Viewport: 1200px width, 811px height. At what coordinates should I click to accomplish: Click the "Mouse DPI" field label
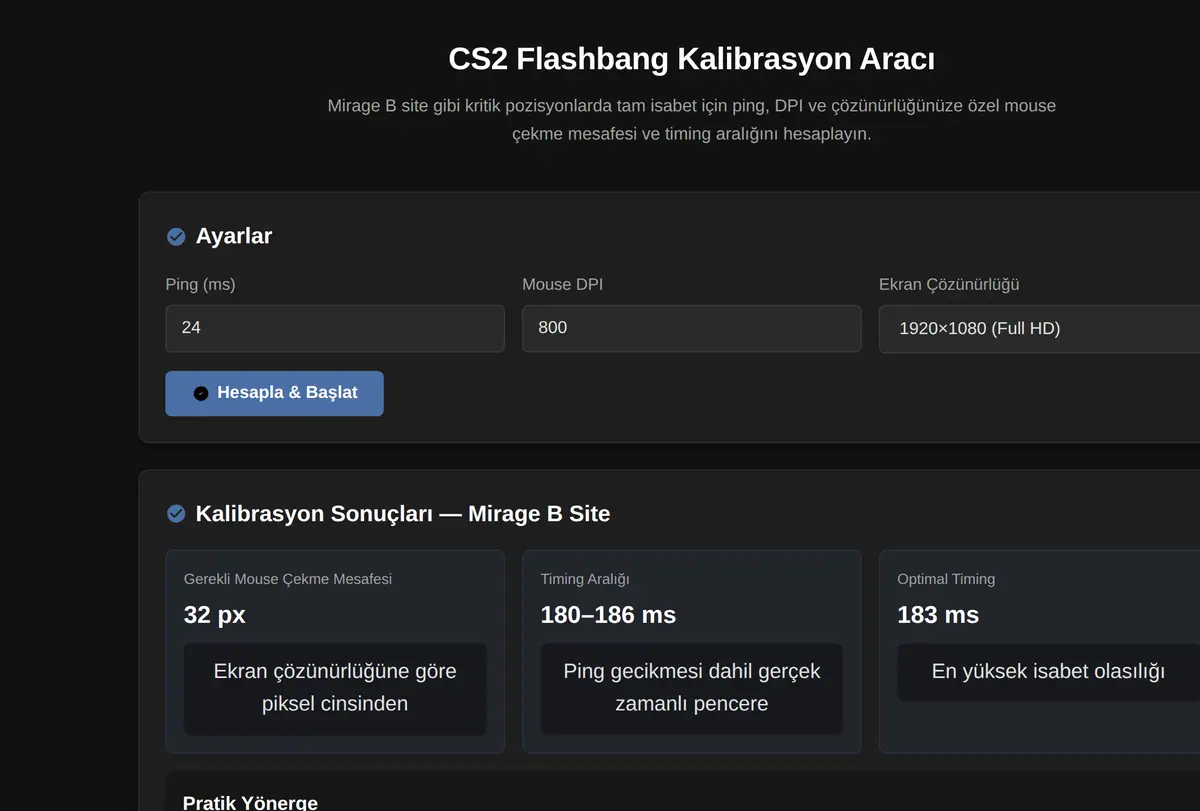(x=562, y=285)
